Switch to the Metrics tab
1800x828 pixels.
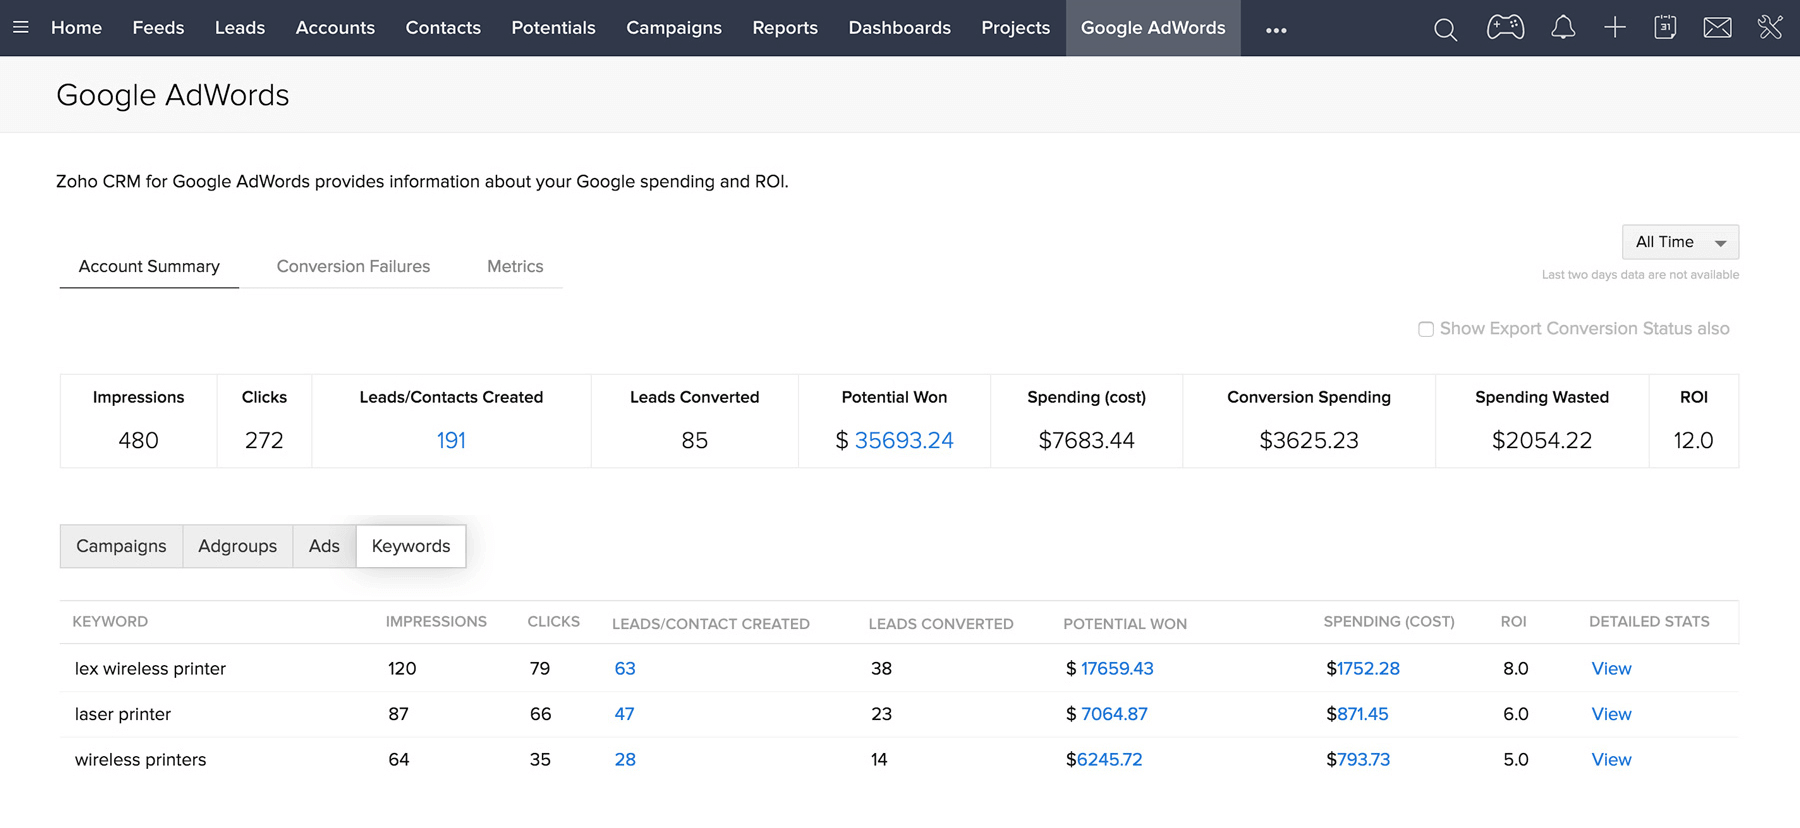click(x=515, y=267)
